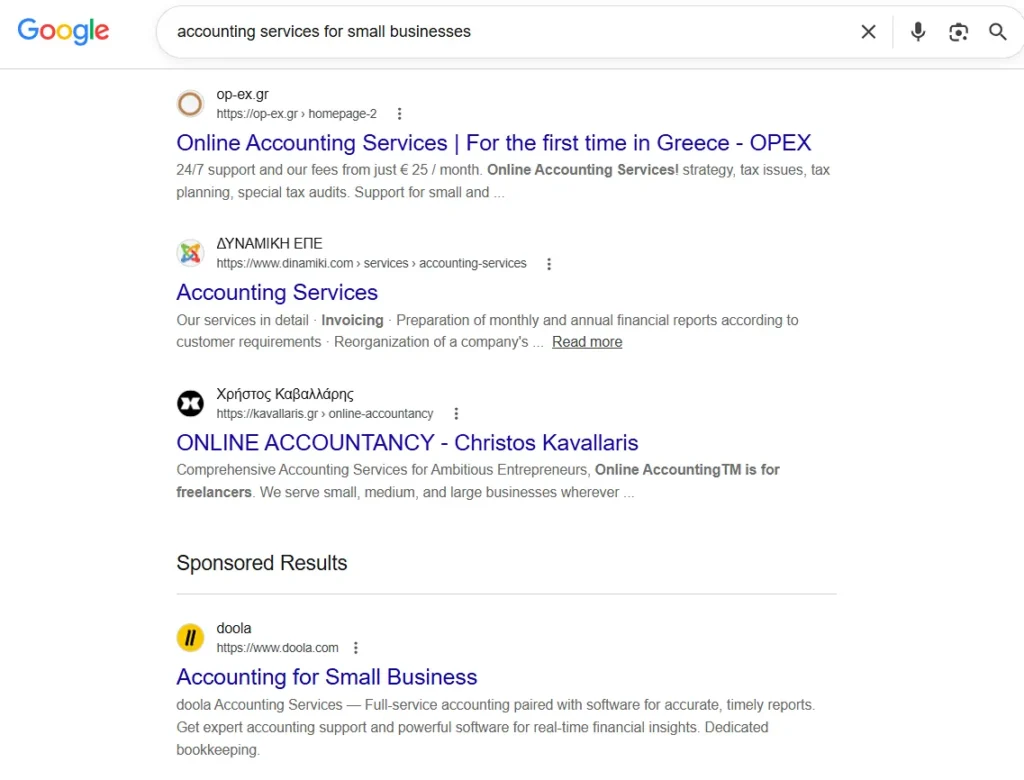Image resolution: width=1024 pixels, height=780 pixels.
Task: Open the Accounting Services result title
Action: click(x=277, y=292)
